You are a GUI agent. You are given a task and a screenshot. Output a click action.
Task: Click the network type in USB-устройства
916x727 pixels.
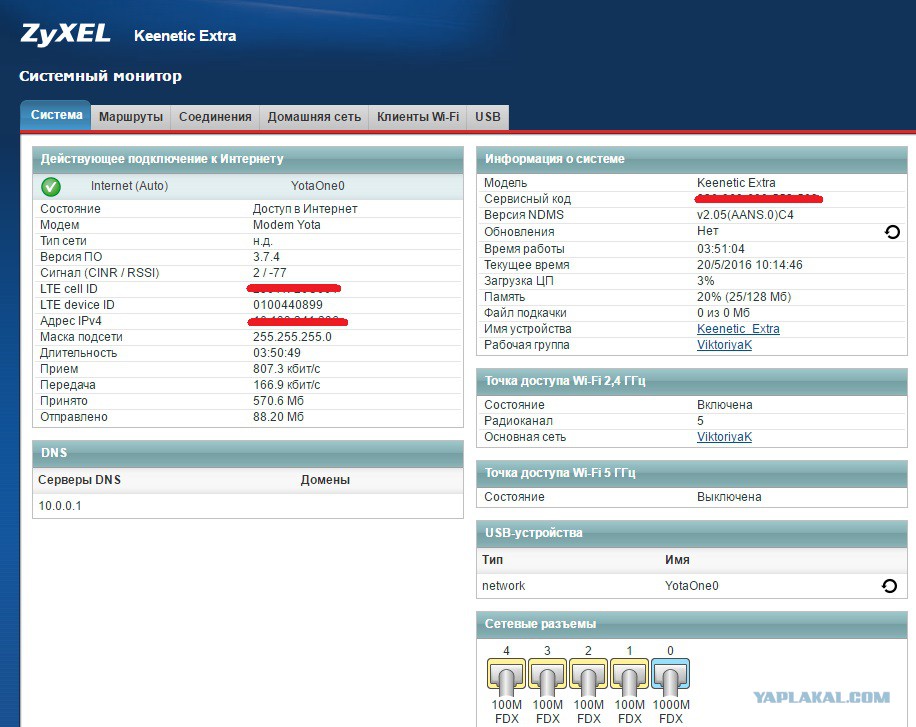click(x=503, y=586)
